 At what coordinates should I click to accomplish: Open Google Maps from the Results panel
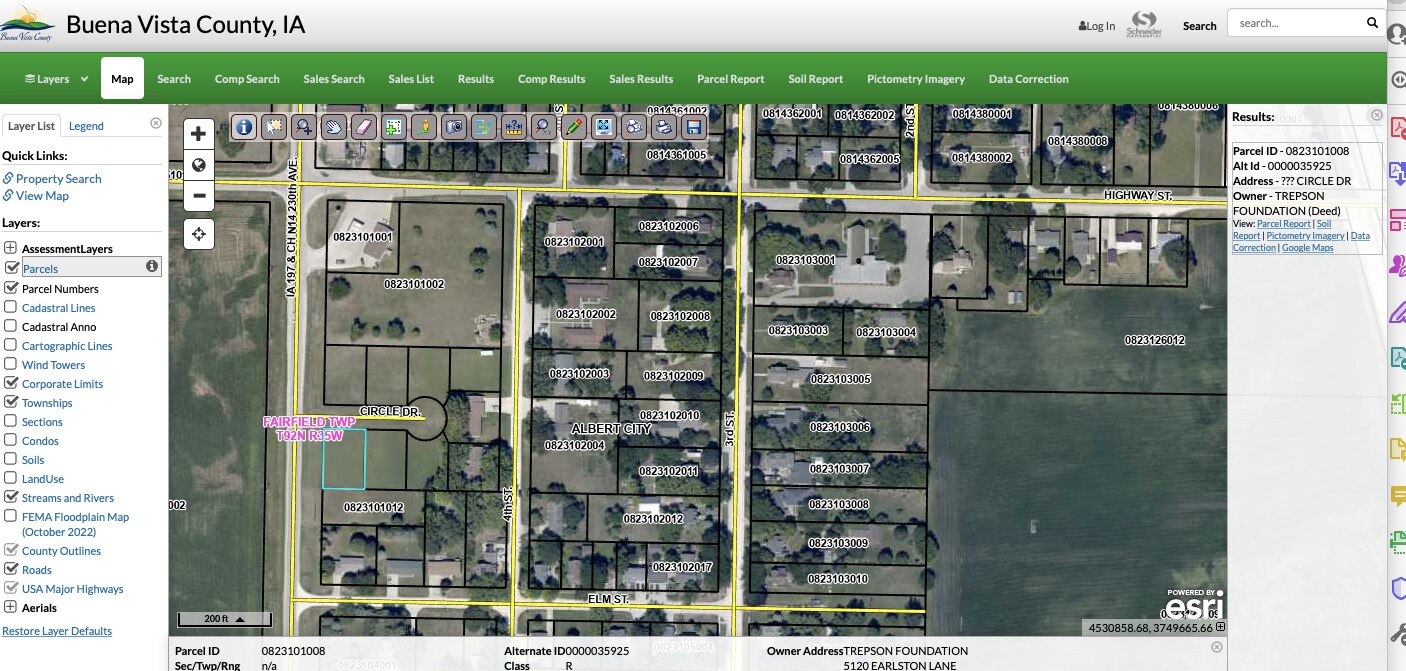click(x=1308, y=247)
